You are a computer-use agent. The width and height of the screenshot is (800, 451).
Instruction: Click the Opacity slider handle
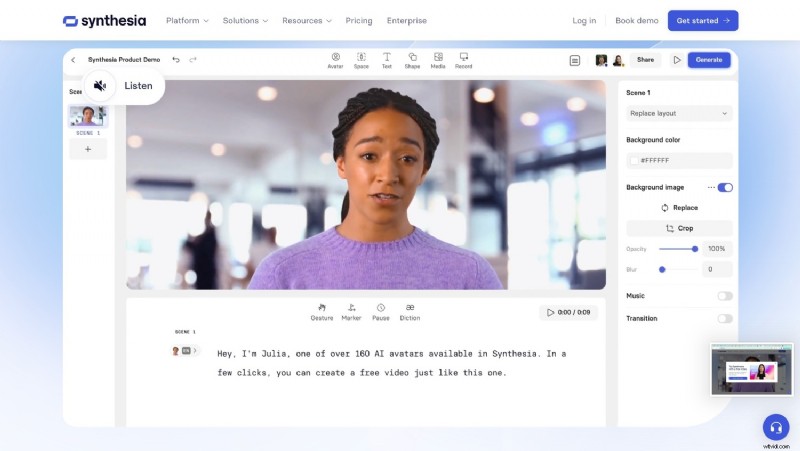pyautogui.click(x=695, y=249)
